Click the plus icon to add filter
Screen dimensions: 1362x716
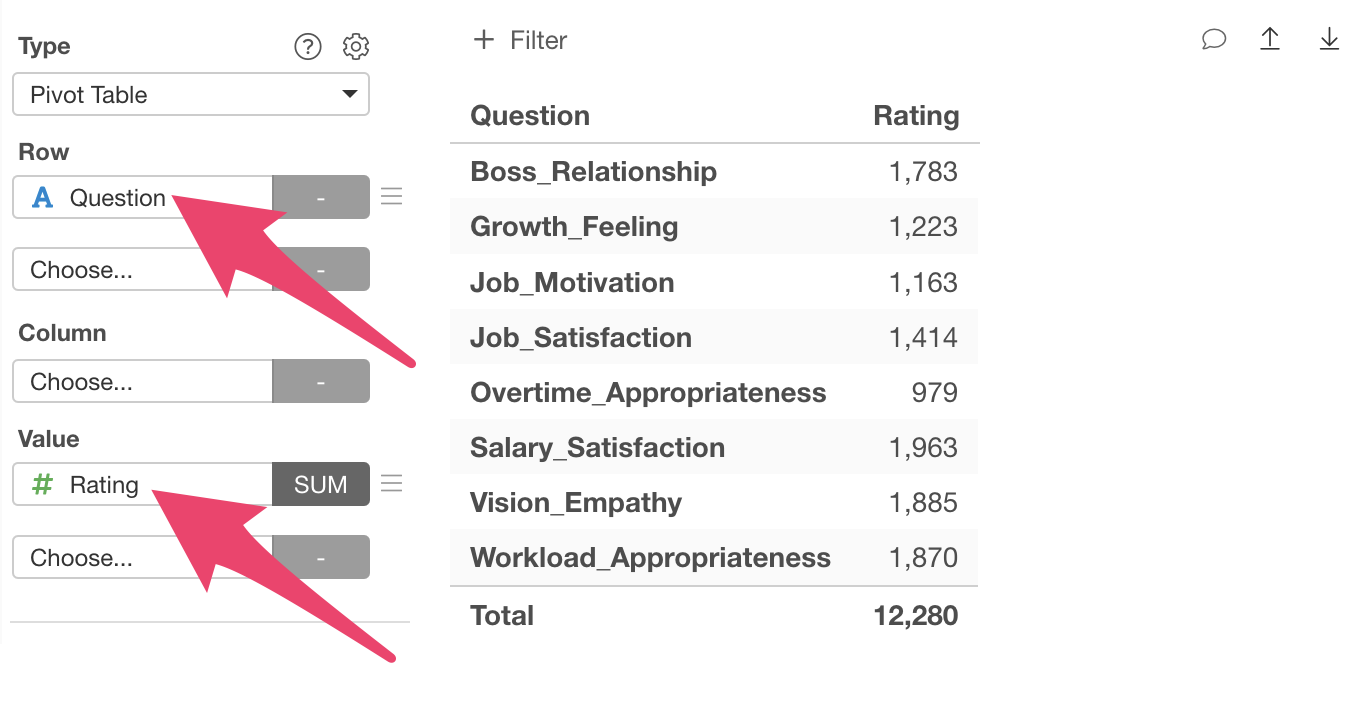(x=484, y=40)
